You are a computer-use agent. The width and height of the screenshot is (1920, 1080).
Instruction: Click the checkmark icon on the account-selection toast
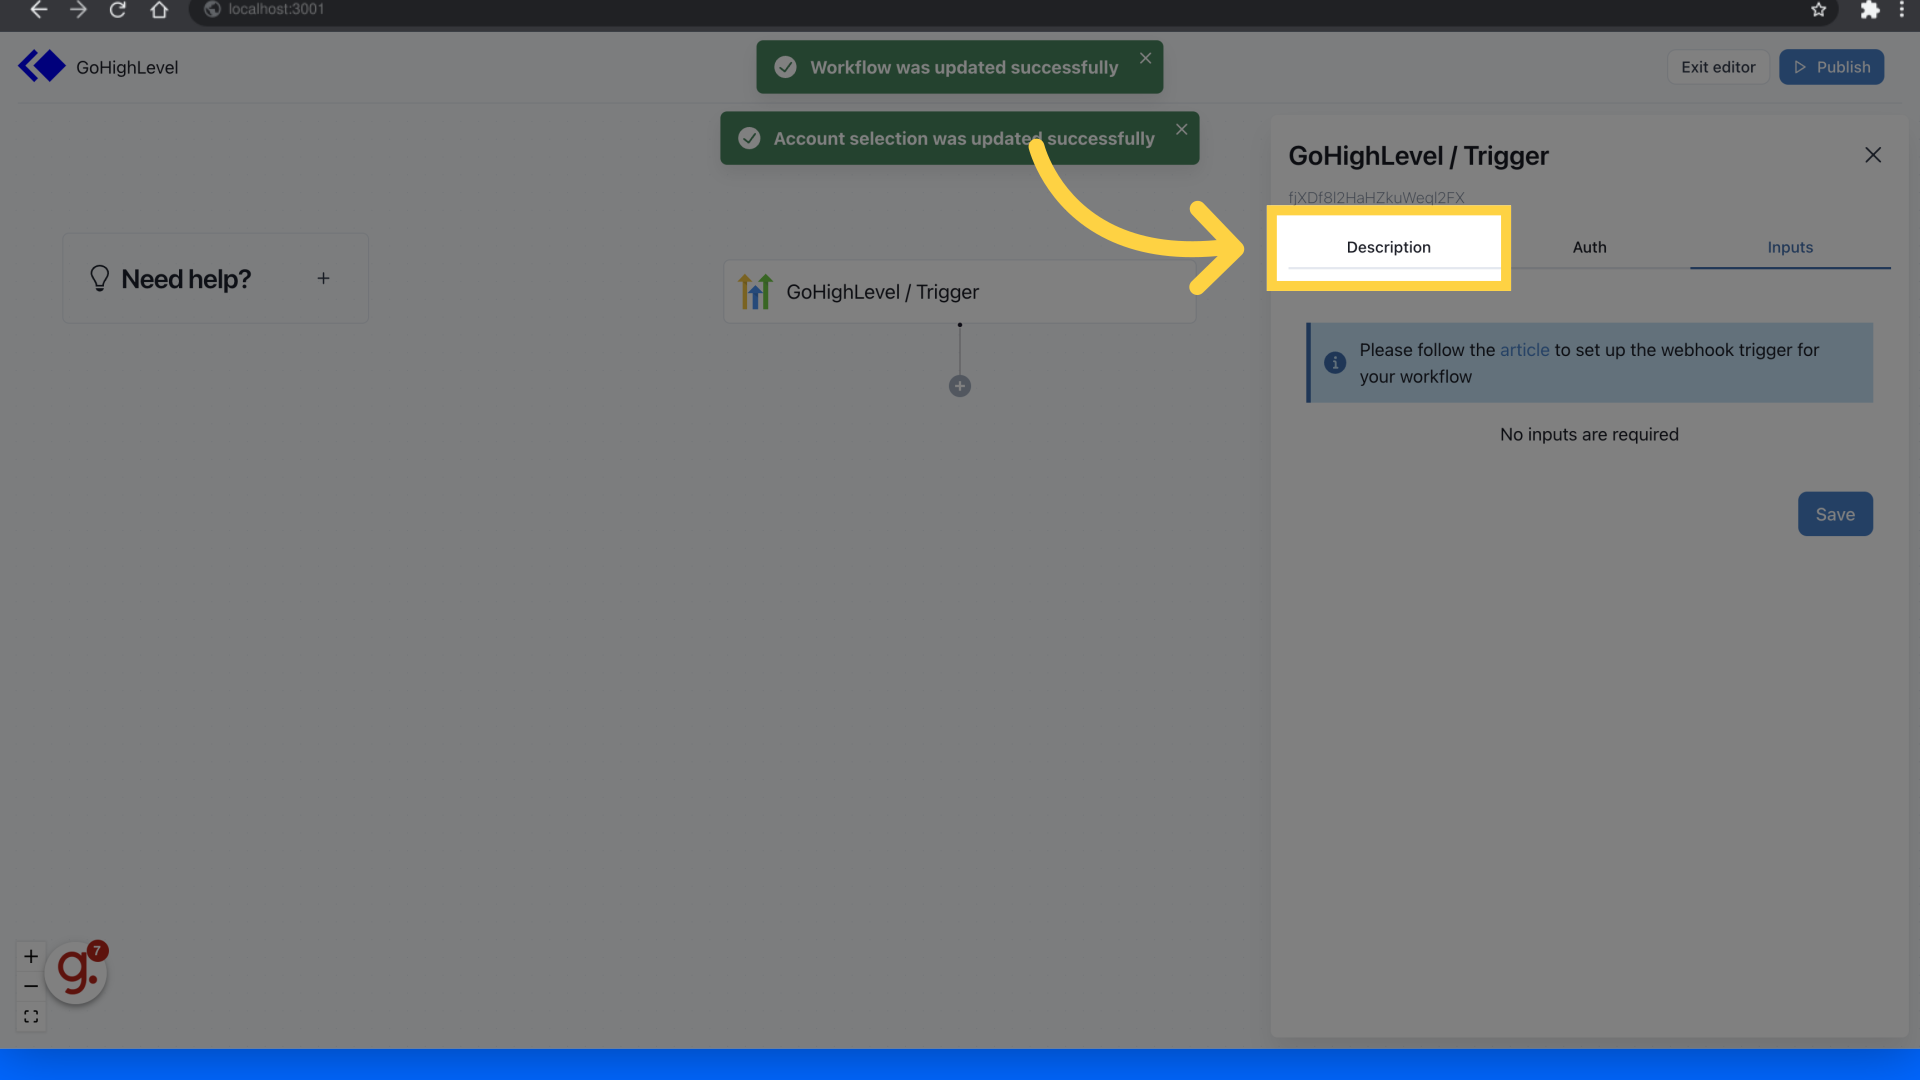click(749, 138)
